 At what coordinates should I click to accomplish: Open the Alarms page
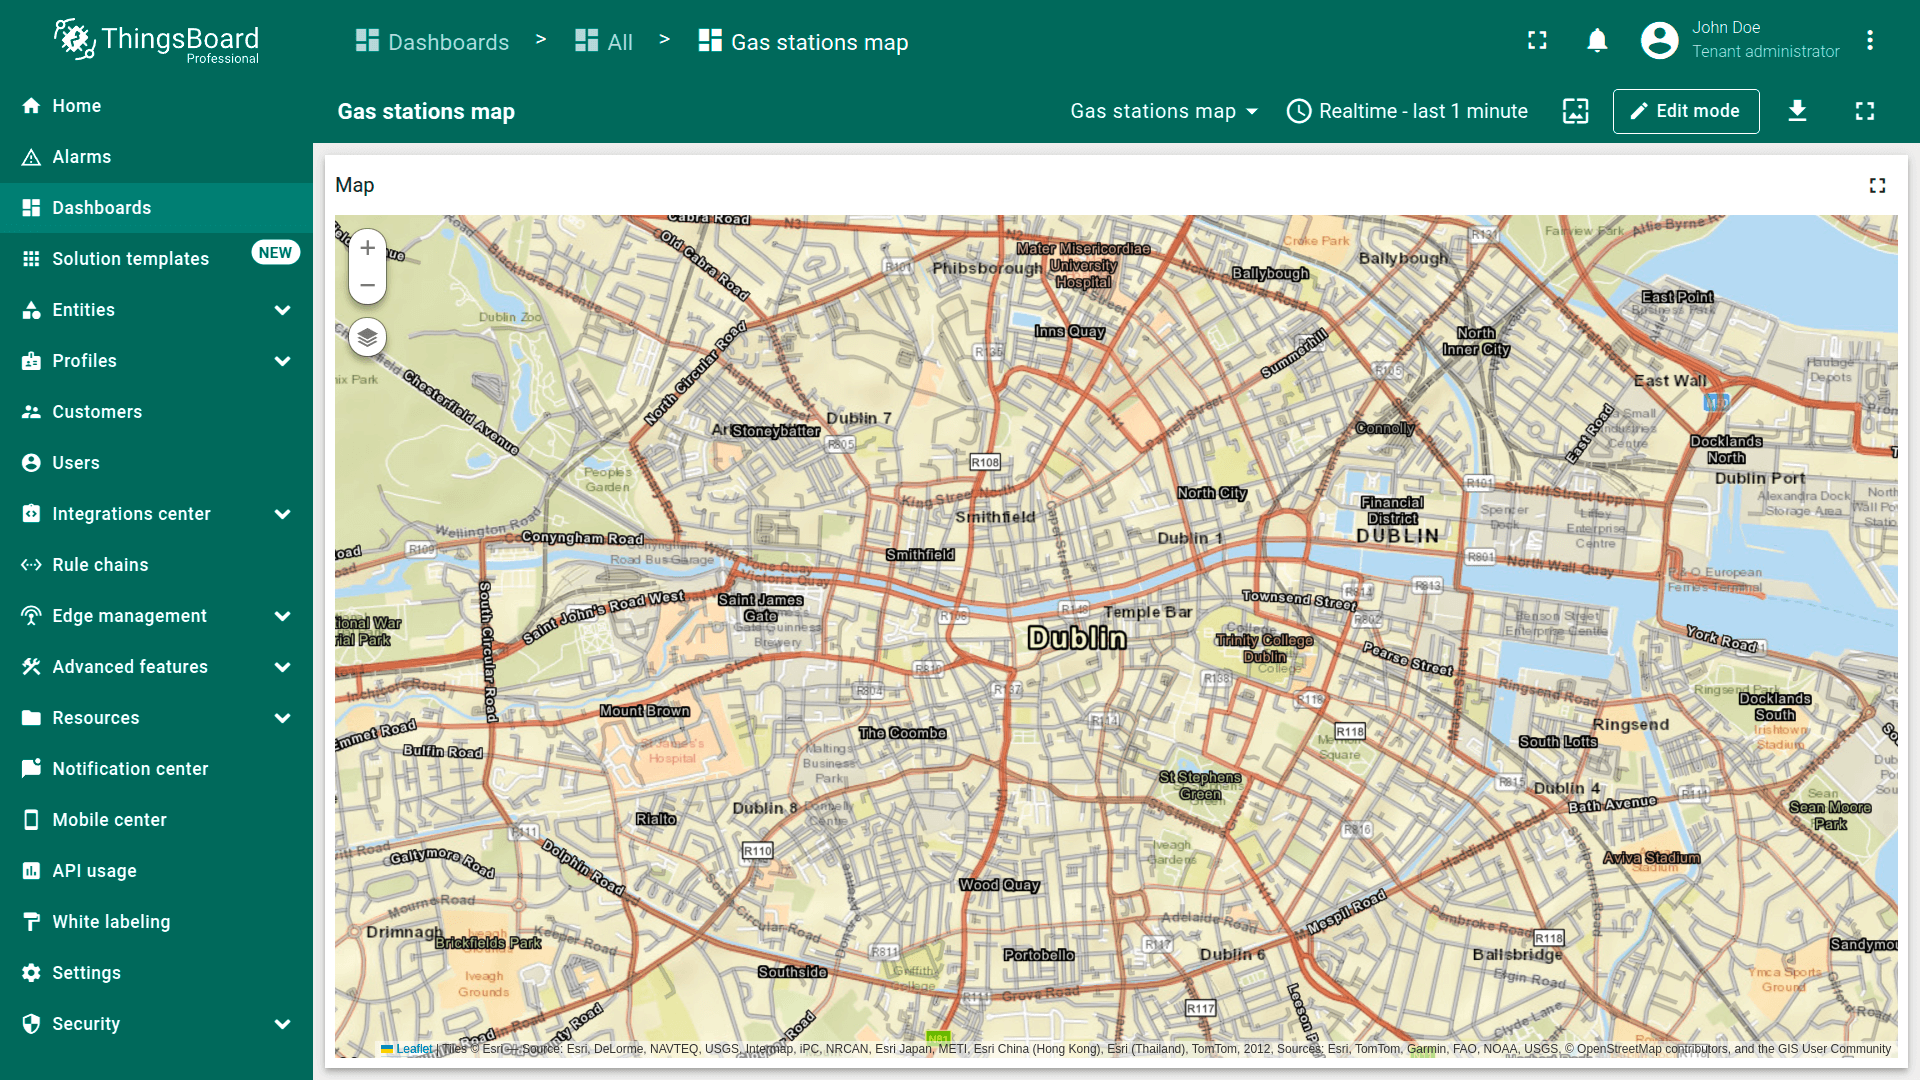(x=82, y=157)
